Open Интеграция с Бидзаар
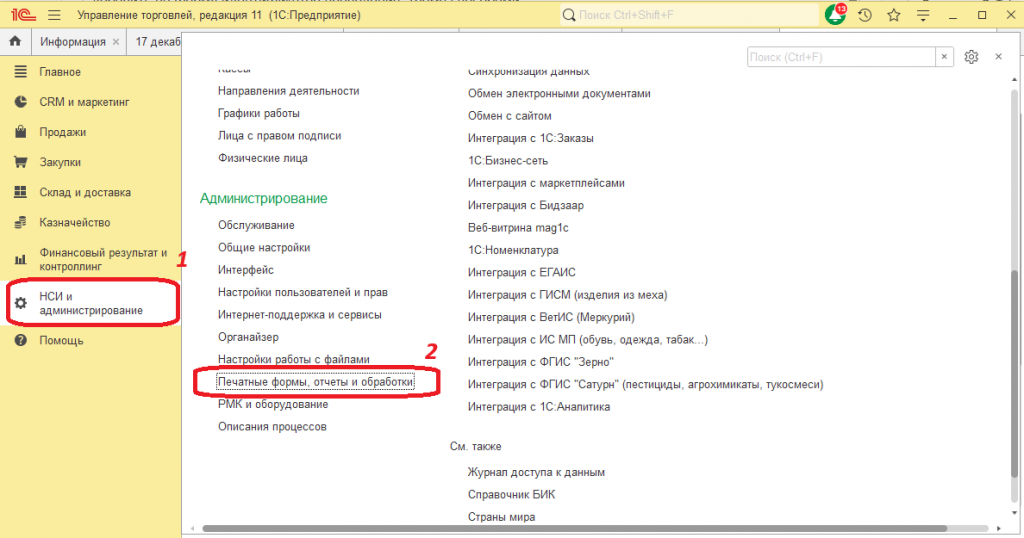 [526, 205]
